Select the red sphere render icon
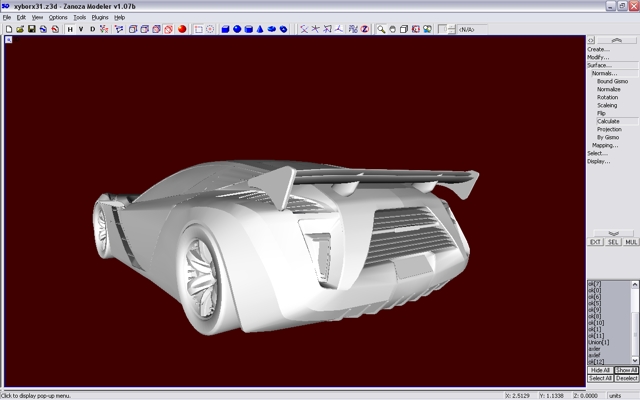 182,29
